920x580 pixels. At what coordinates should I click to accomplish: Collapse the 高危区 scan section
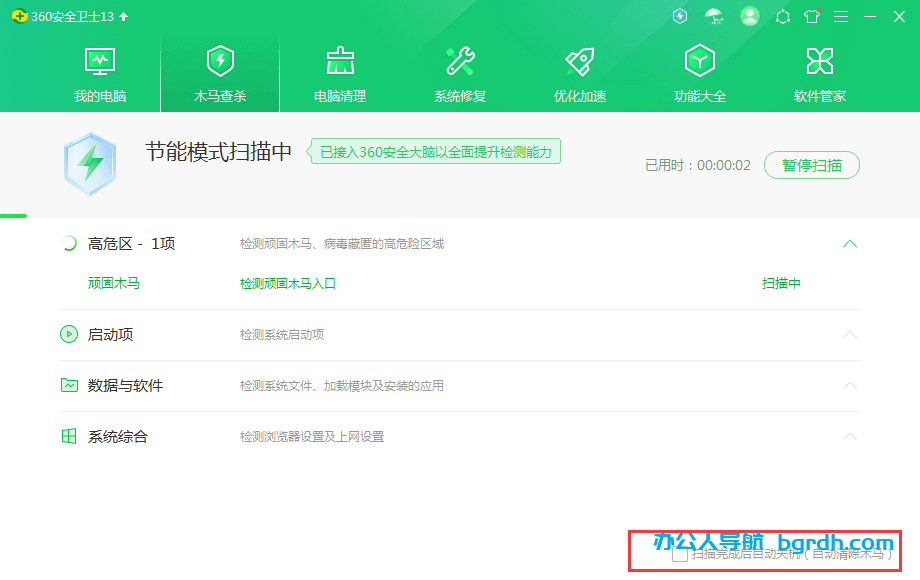[851, 243]
